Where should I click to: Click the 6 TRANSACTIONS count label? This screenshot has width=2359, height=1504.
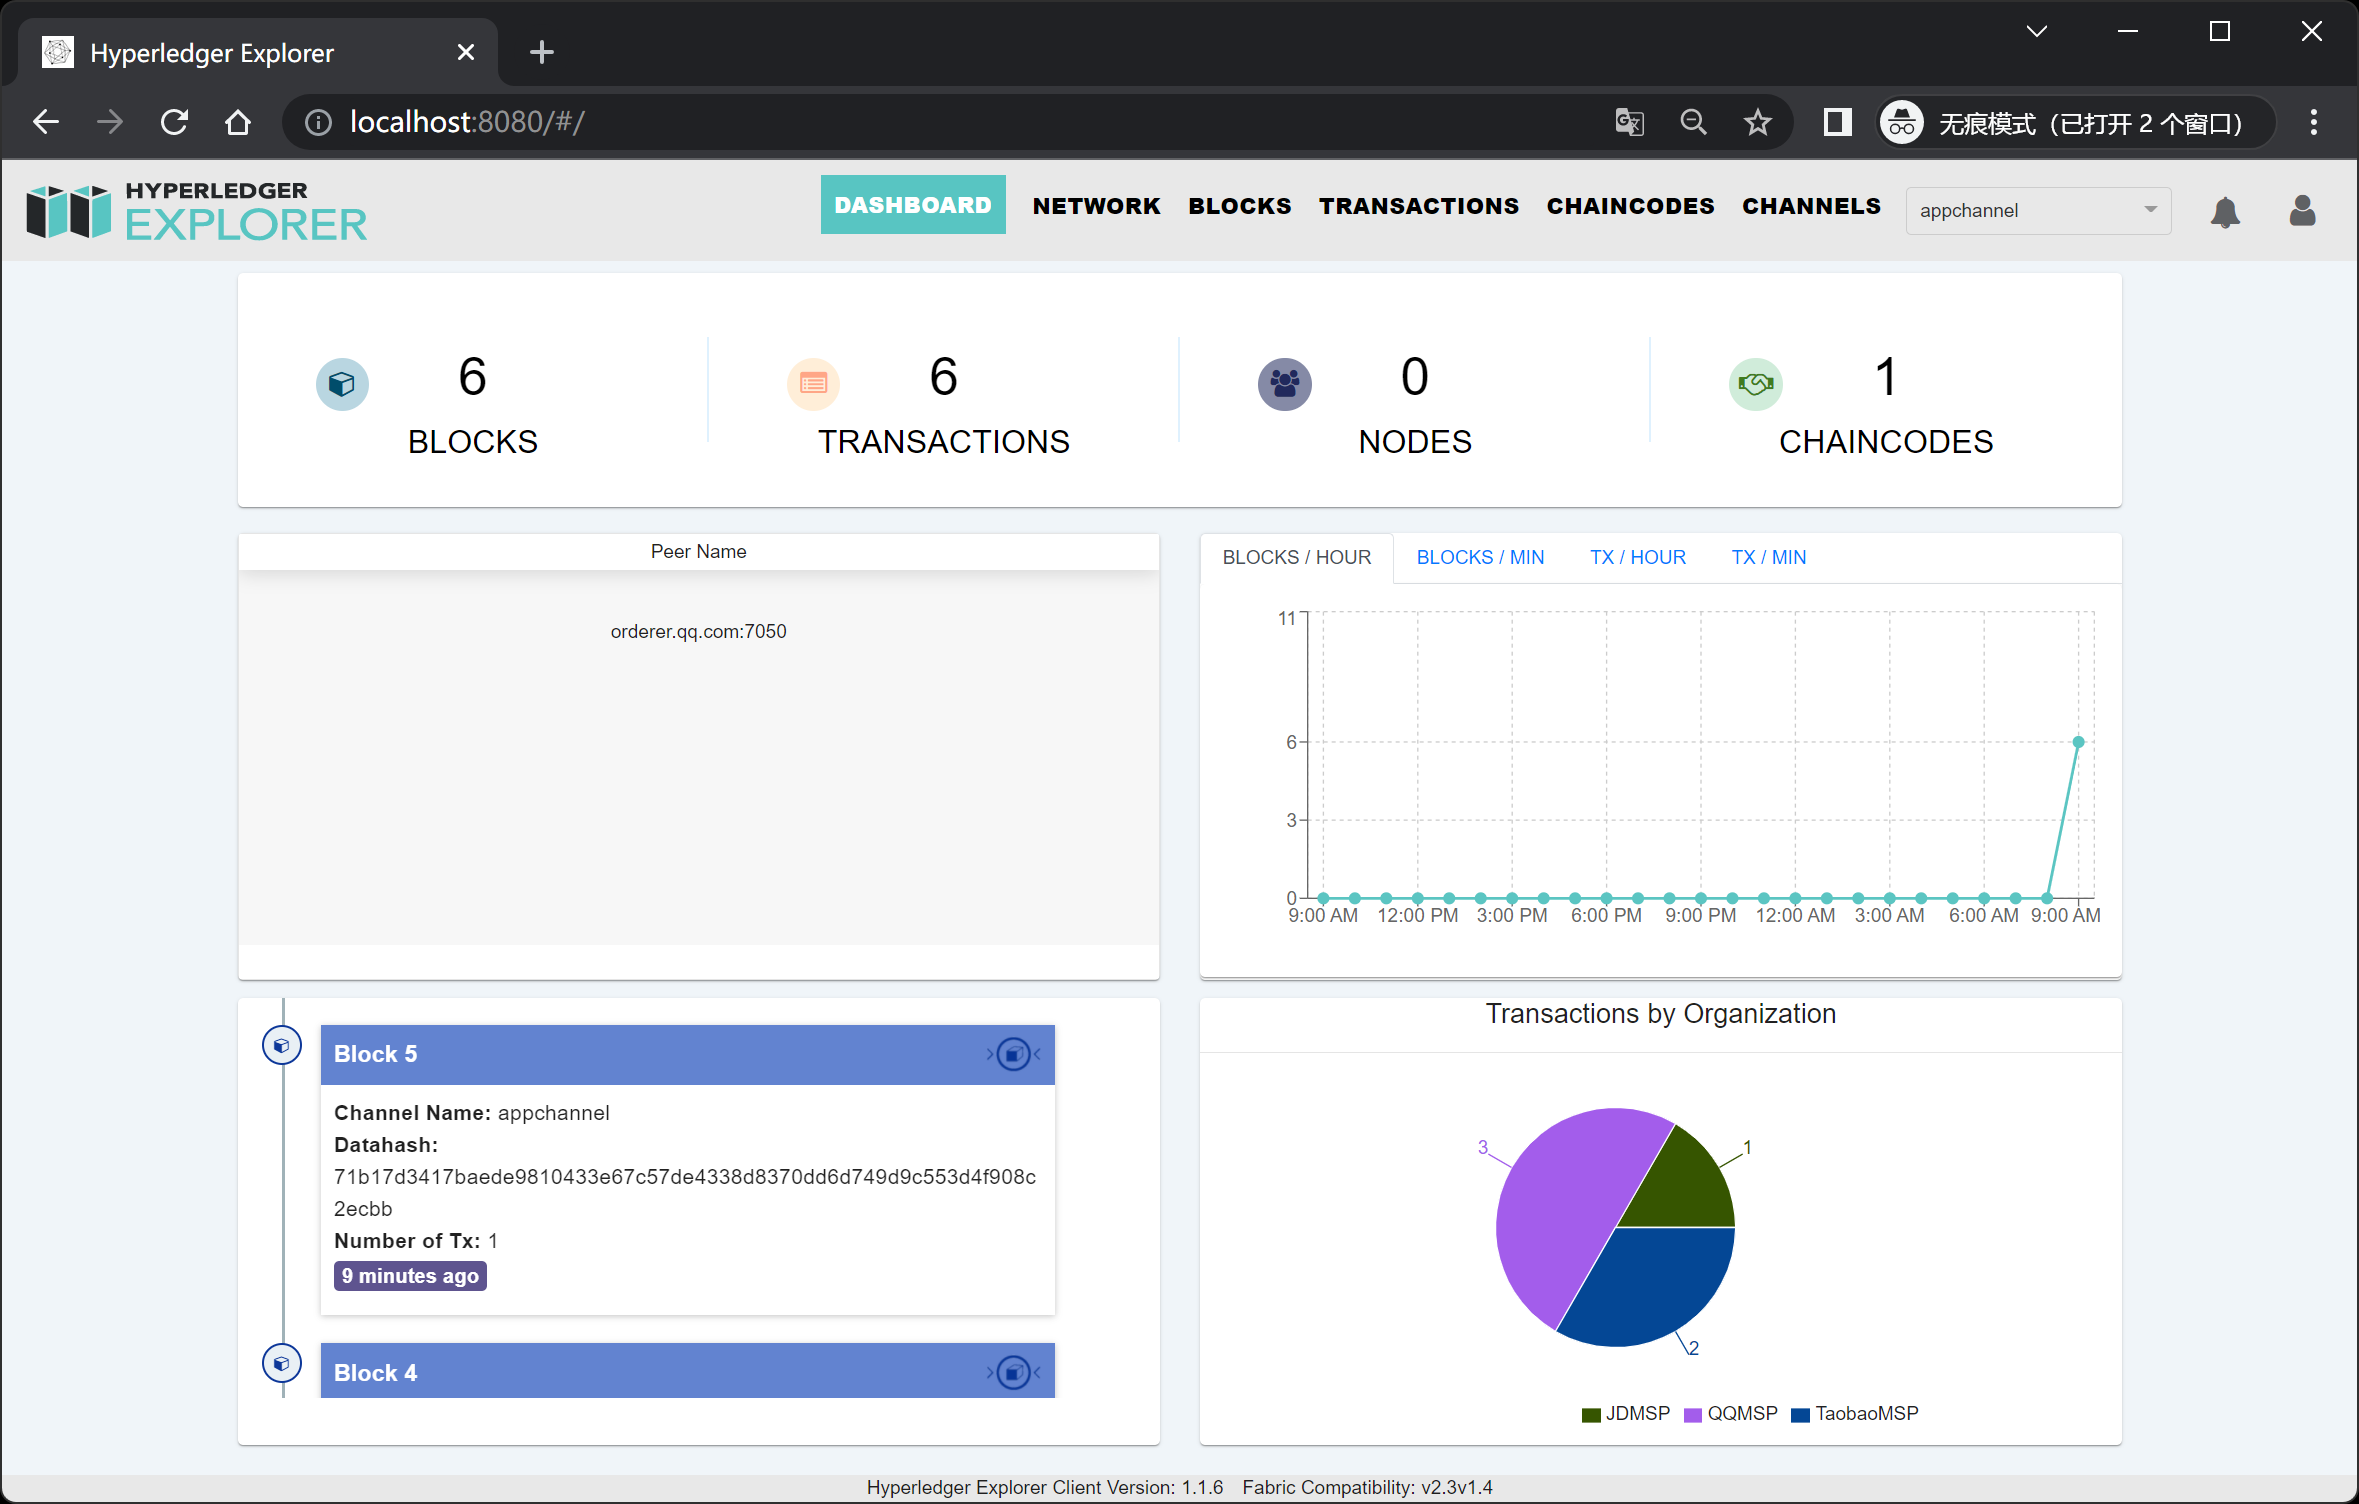(943, 405)
